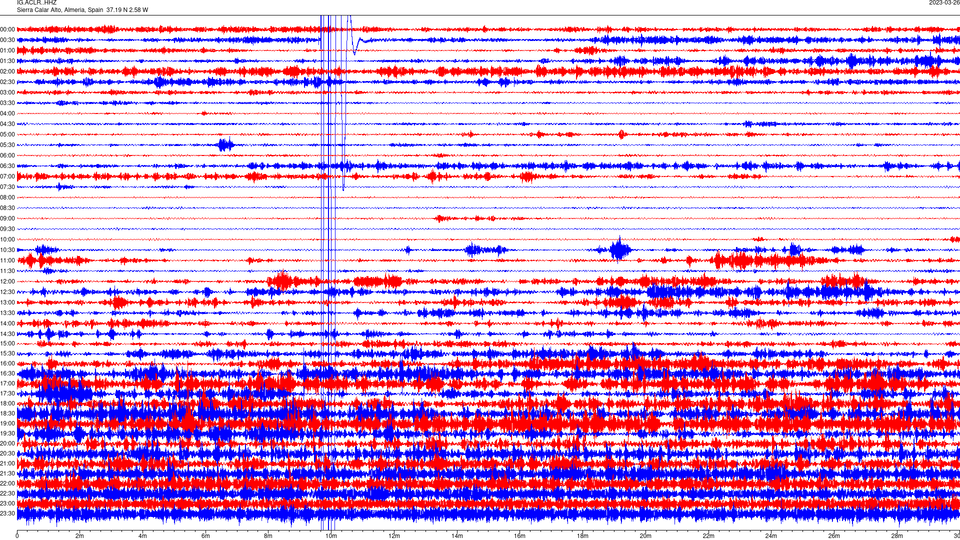
Task: Click the 03:00 row label
Action: coord(7,92)
